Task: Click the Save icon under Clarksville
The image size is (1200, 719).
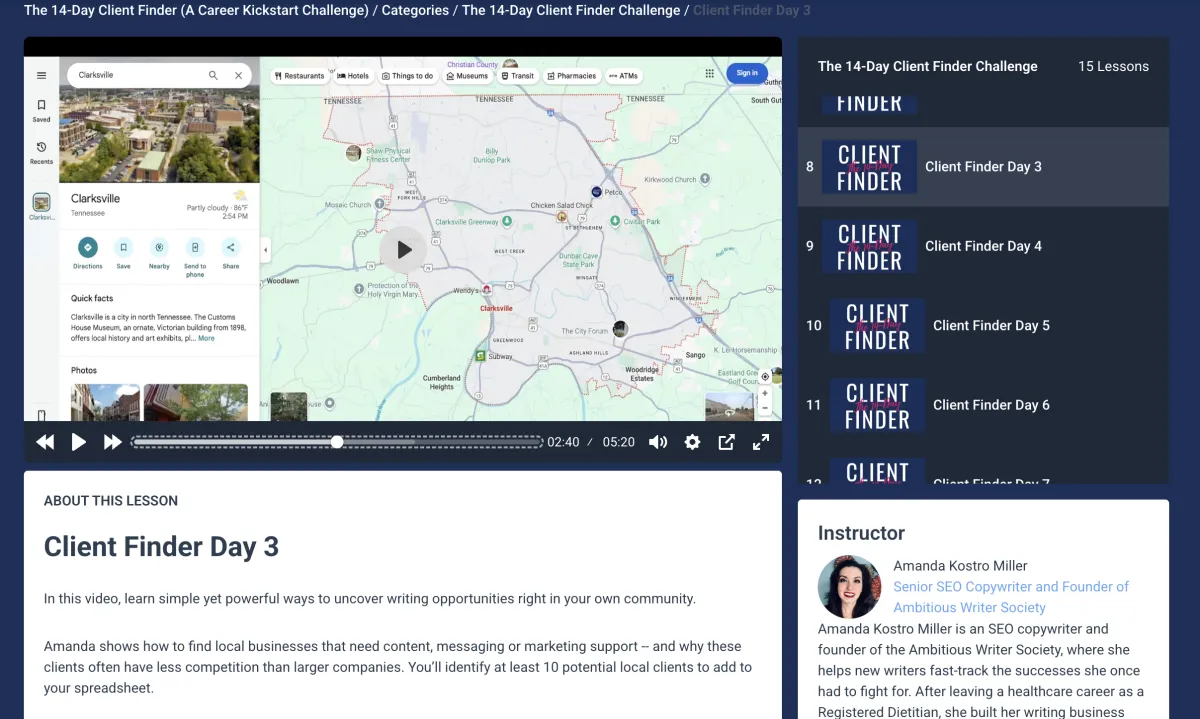Action: (x=123, y=248)
